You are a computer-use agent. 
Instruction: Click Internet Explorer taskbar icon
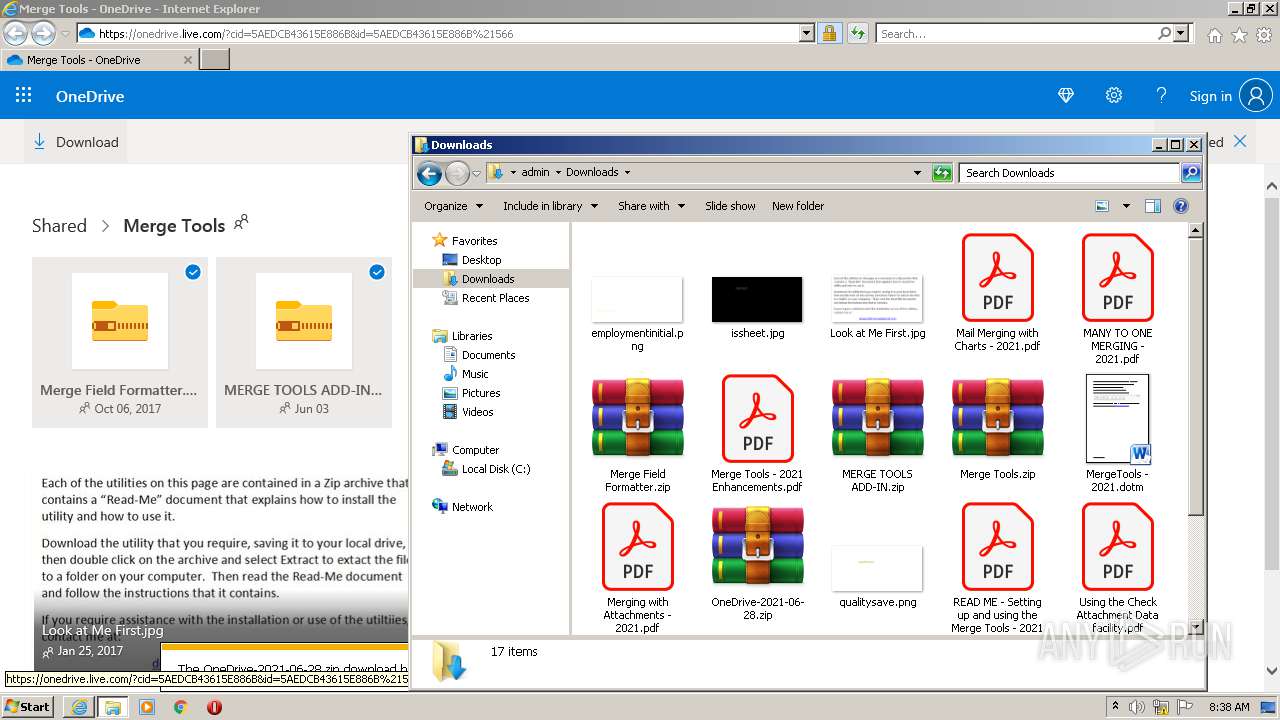click(x=79, y=707)
